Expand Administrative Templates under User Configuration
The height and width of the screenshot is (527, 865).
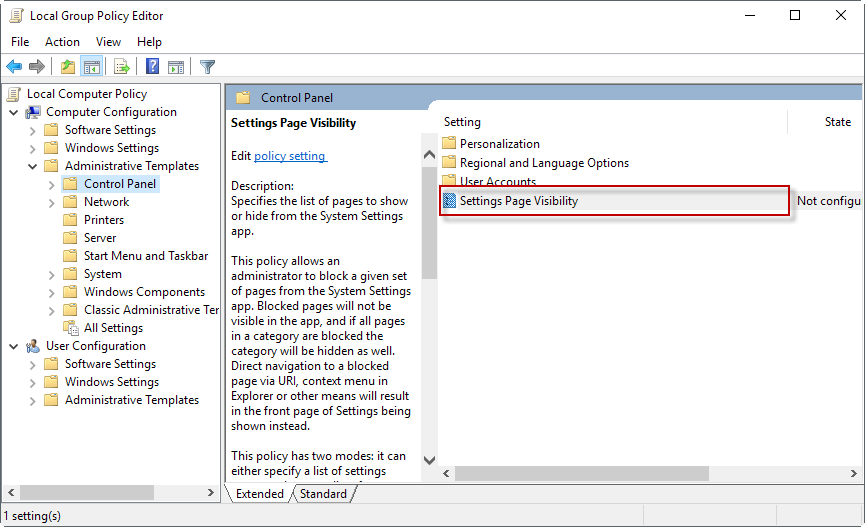(x=33, y=401)
